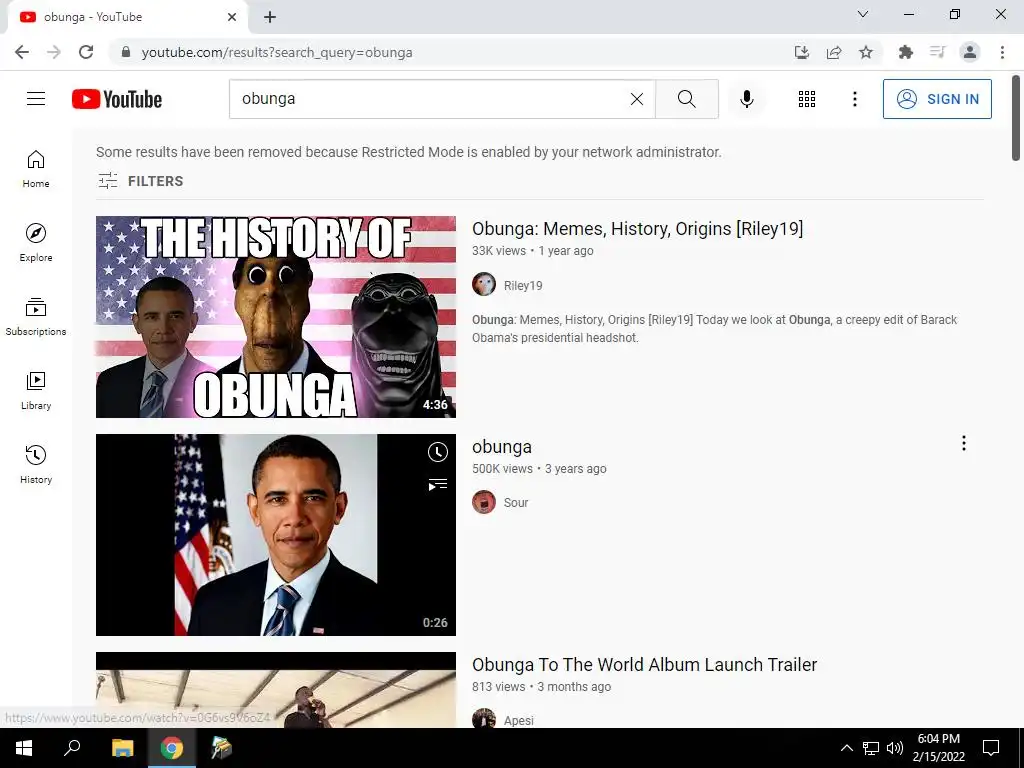Image resolution: width=1024 pixels, height=768 pixels.
Task: Open volume control in system tray
Action: 895,748
